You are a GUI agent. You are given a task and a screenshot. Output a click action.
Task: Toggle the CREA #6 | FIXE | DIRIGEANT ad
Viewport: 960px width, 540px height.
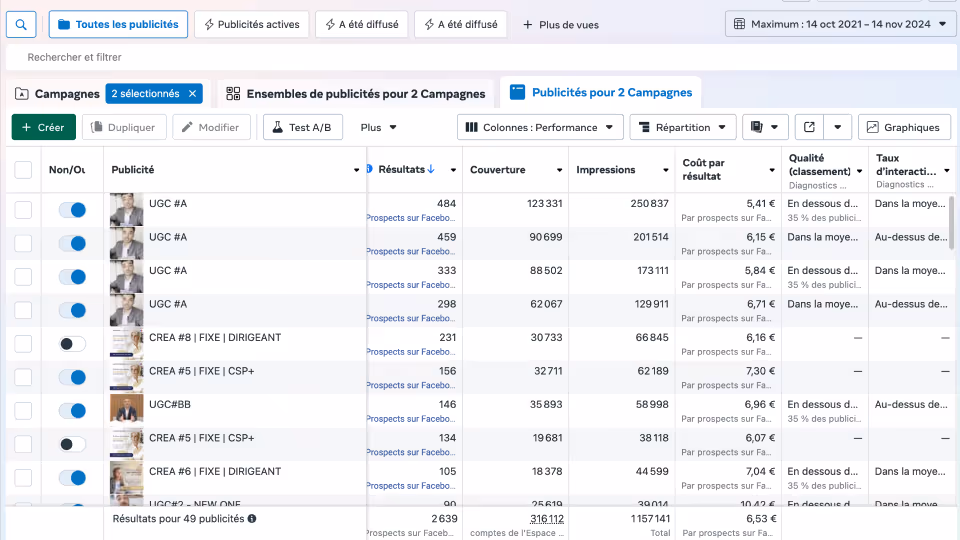coord(72,478)
